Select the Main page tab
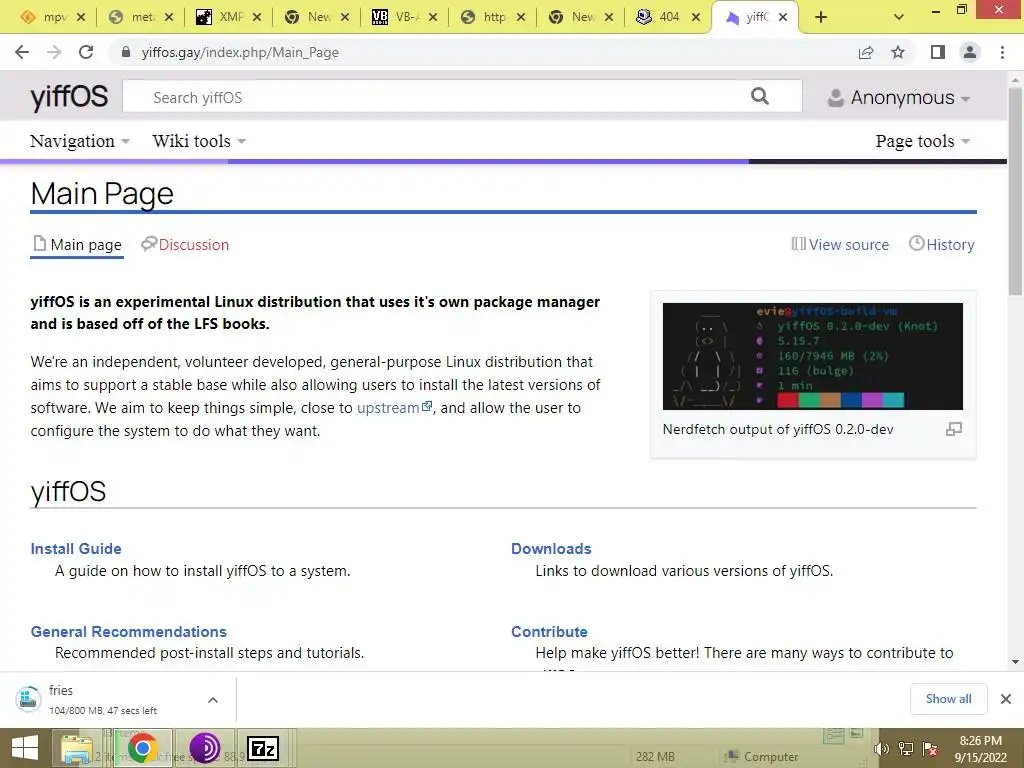Viewport: 1024px width, 768px height. click(77, 245)
